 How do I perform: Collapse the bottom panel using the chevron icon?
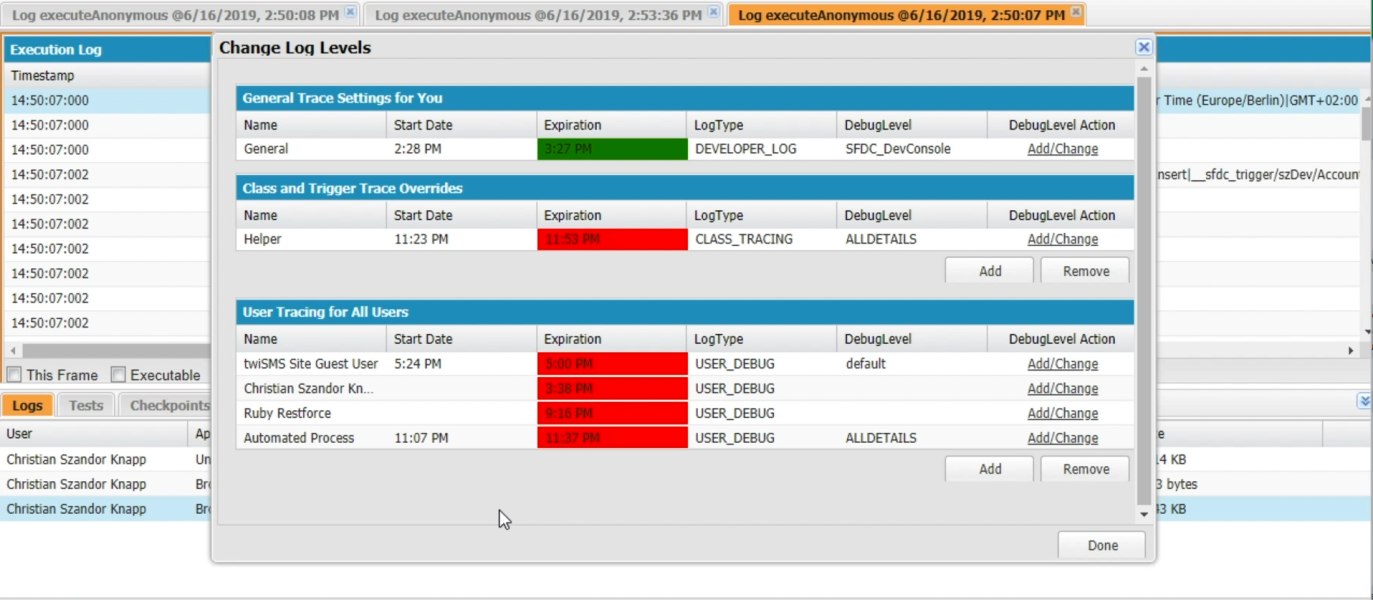[x=1364, y=401]
